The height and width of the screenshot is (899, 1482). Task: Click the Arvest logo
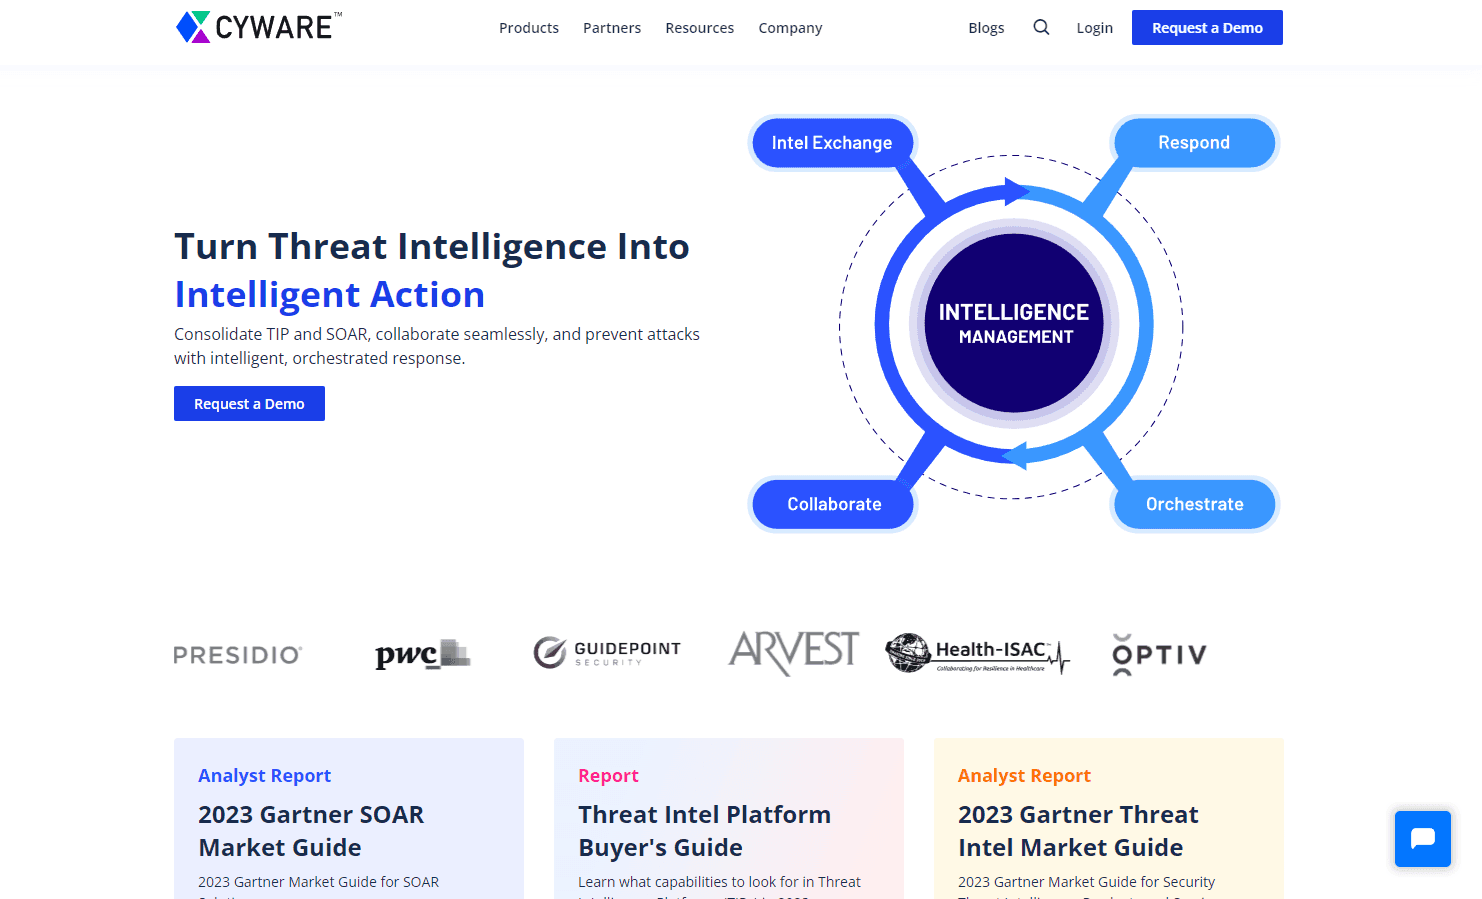click(x=794, y=652)
